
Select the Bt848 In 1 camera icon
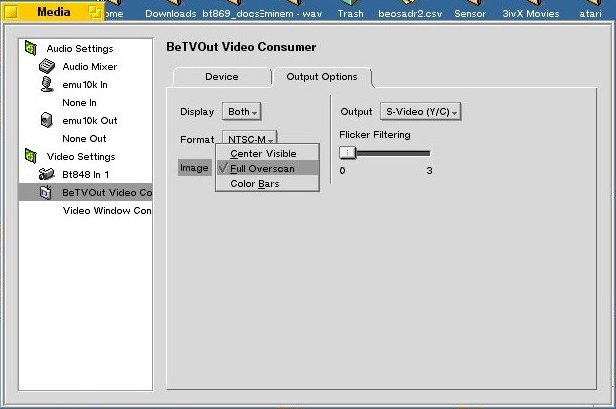coord(46,174)
